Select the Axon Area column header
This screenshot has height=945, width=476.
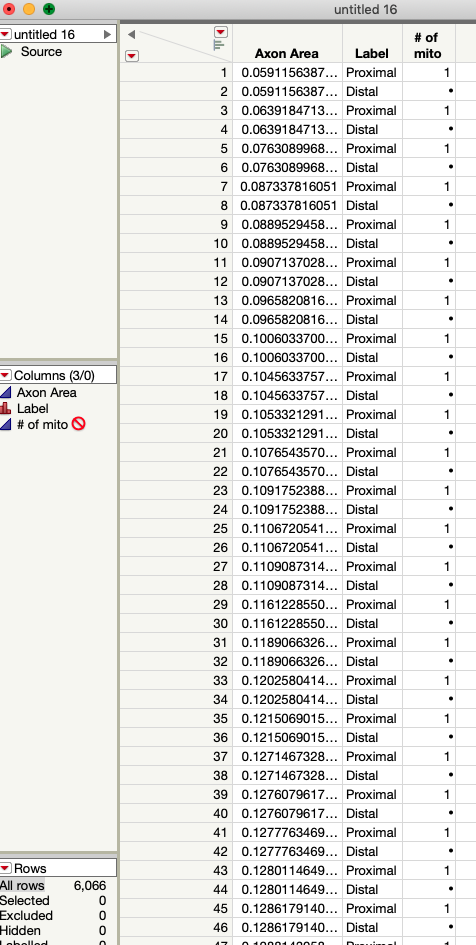pos(287,53)
